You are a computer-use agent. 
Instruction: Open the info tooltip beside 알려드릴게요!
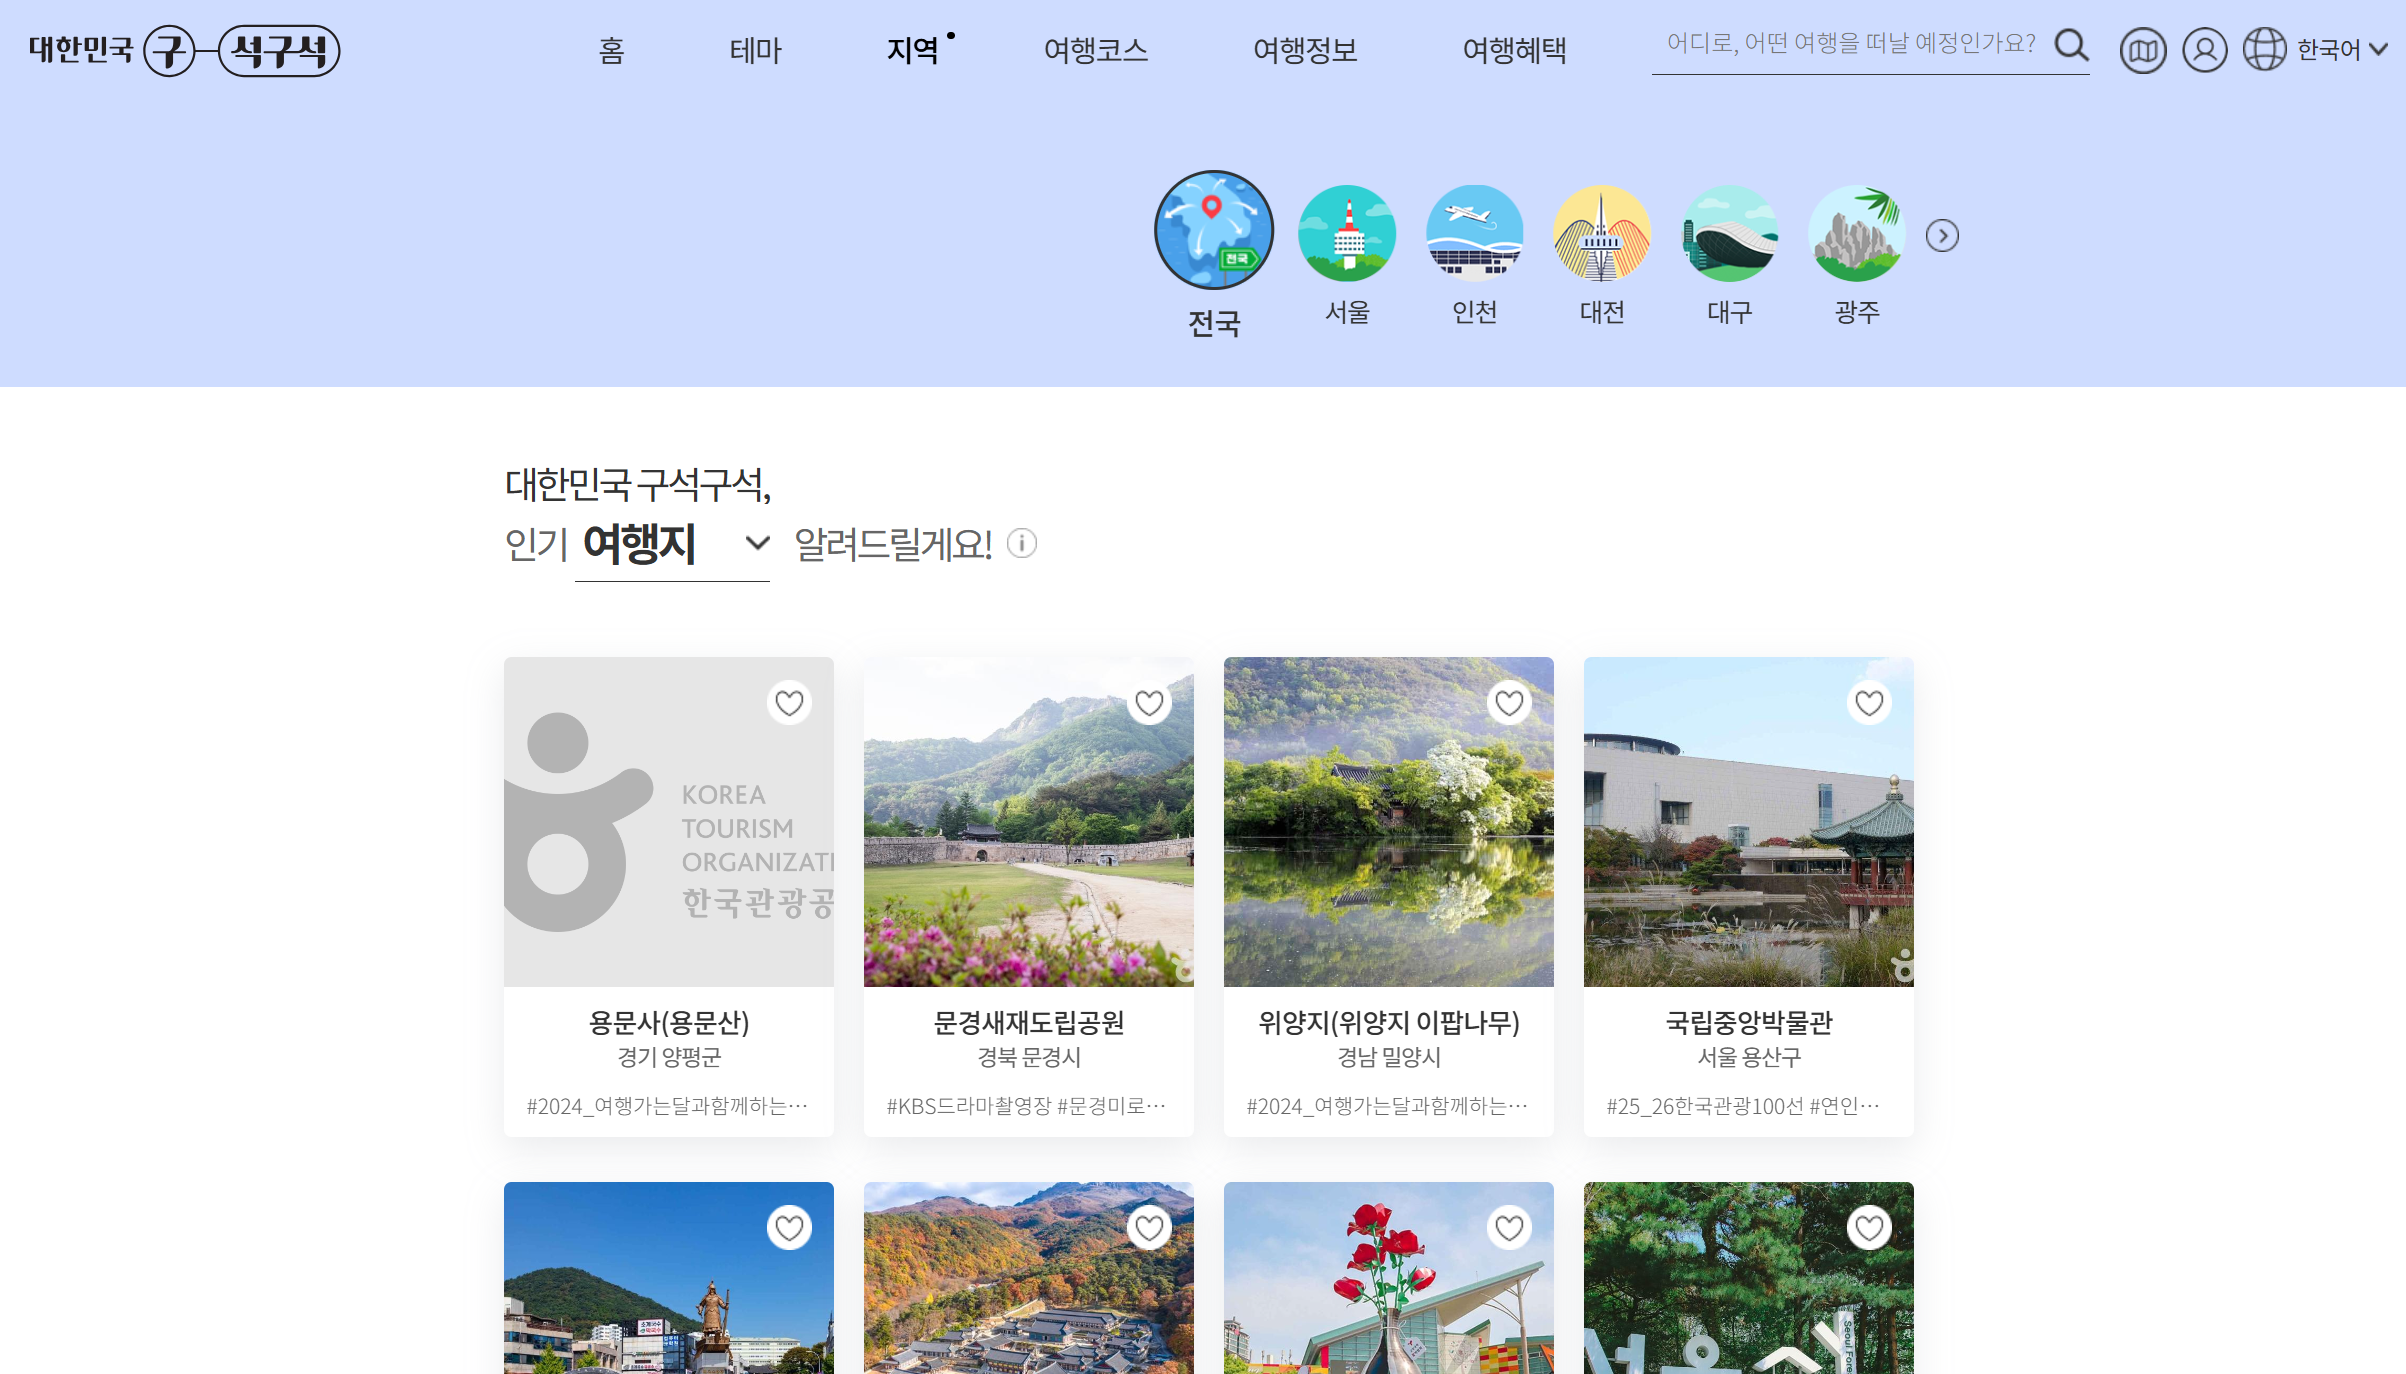click(x=1022, y=545)
